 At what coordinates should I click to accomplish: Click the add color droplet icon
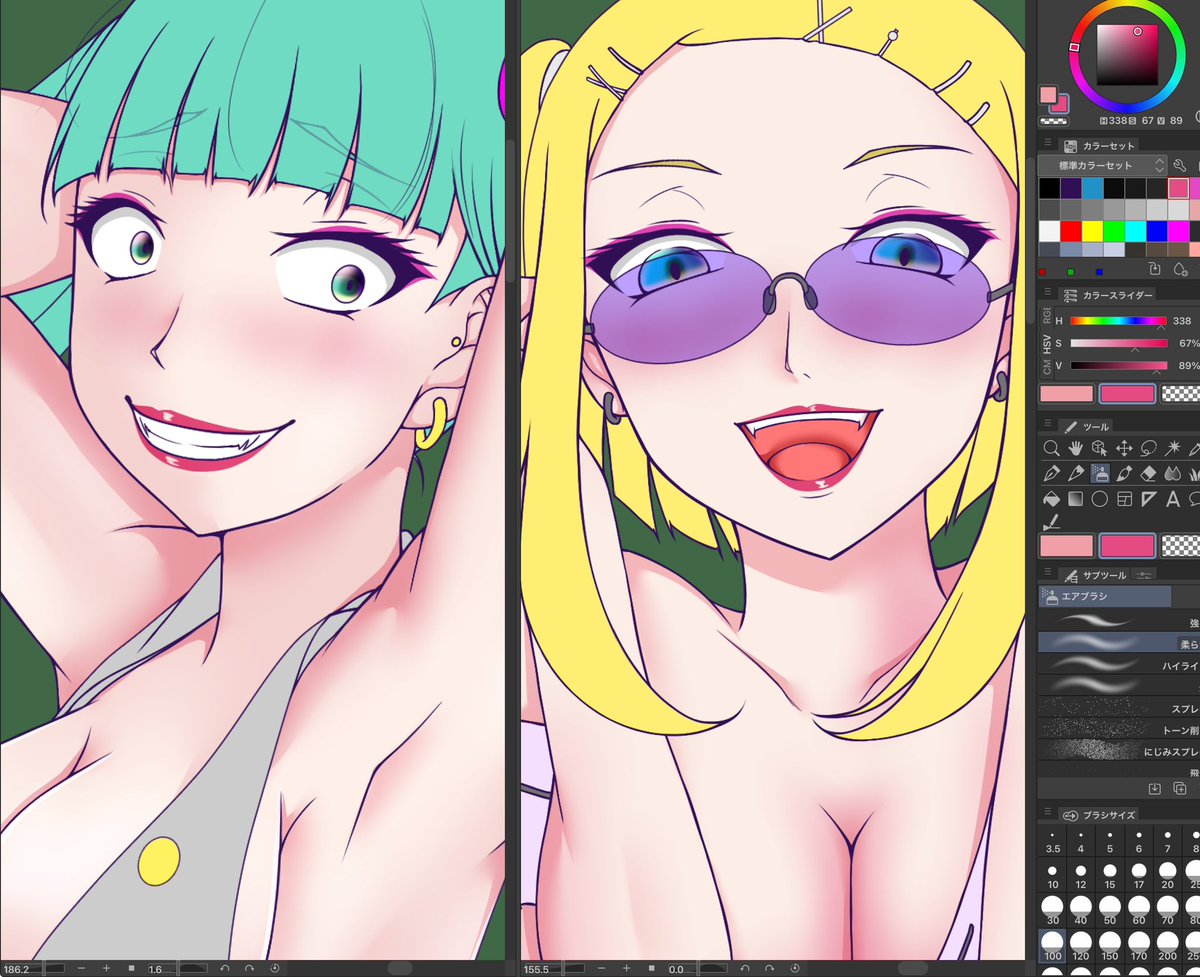coord(1180,269)
